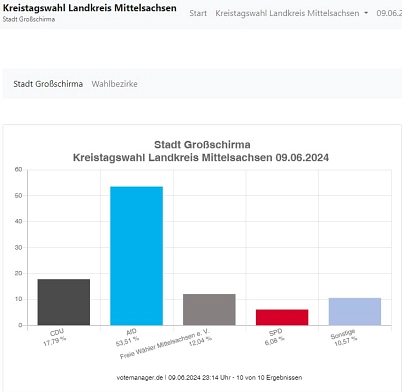Click the y-axis value 50

18,195
